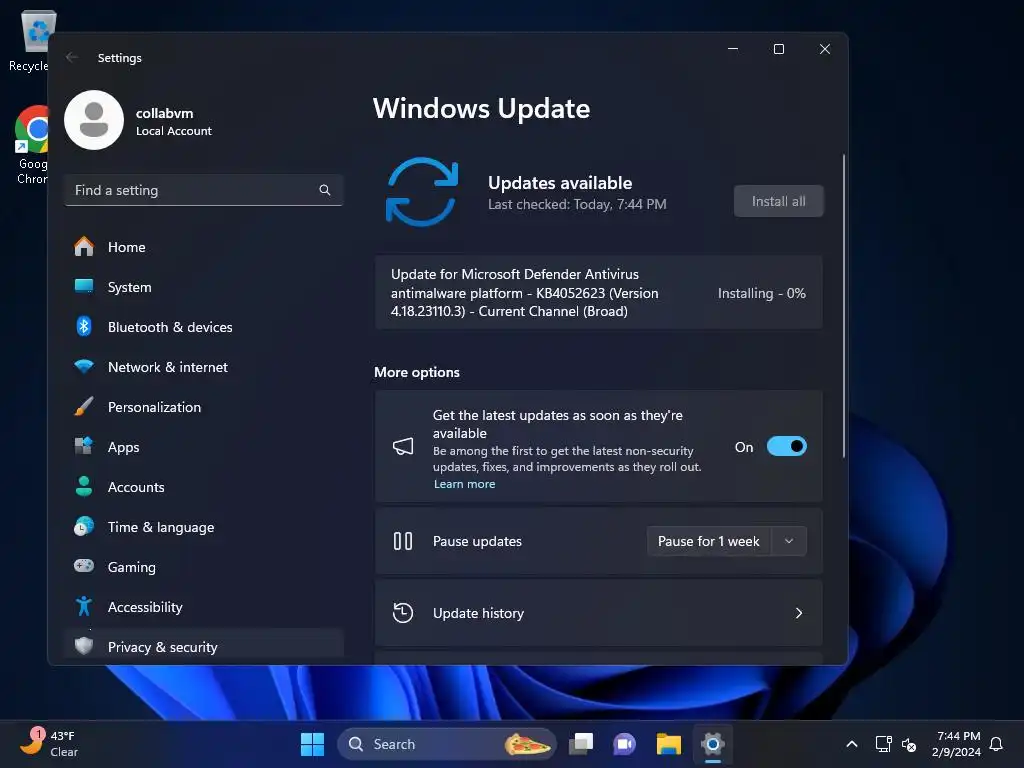Click into the Find a setting field
This screenshot has width=1024, height=768.
tap(204, 190)
